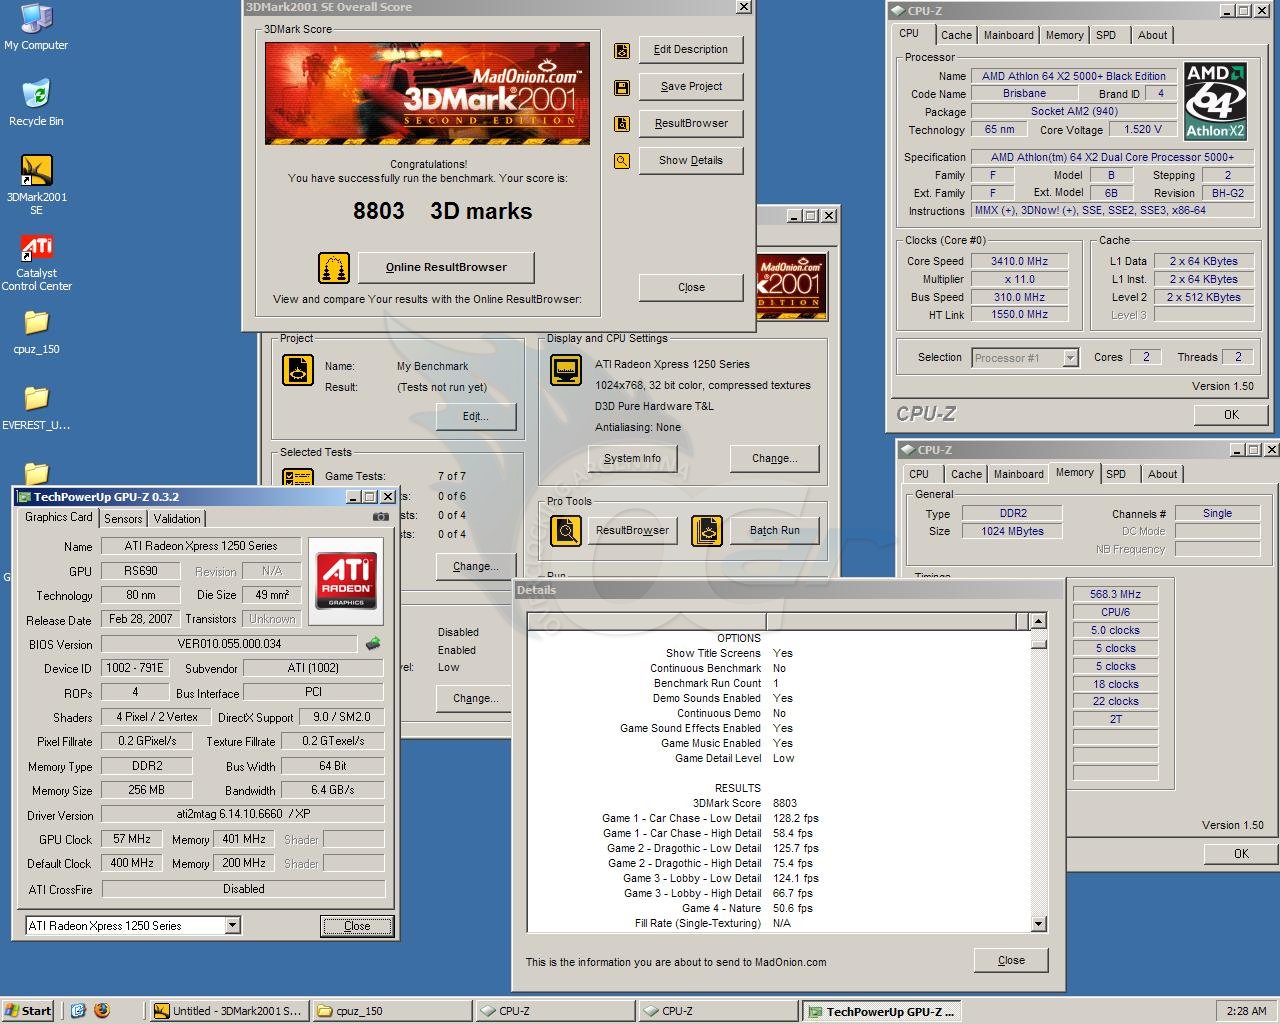The height and width of the screenshot is (1024, 1280).
Task: Click the Show Details button
Action: click(691, 161)
